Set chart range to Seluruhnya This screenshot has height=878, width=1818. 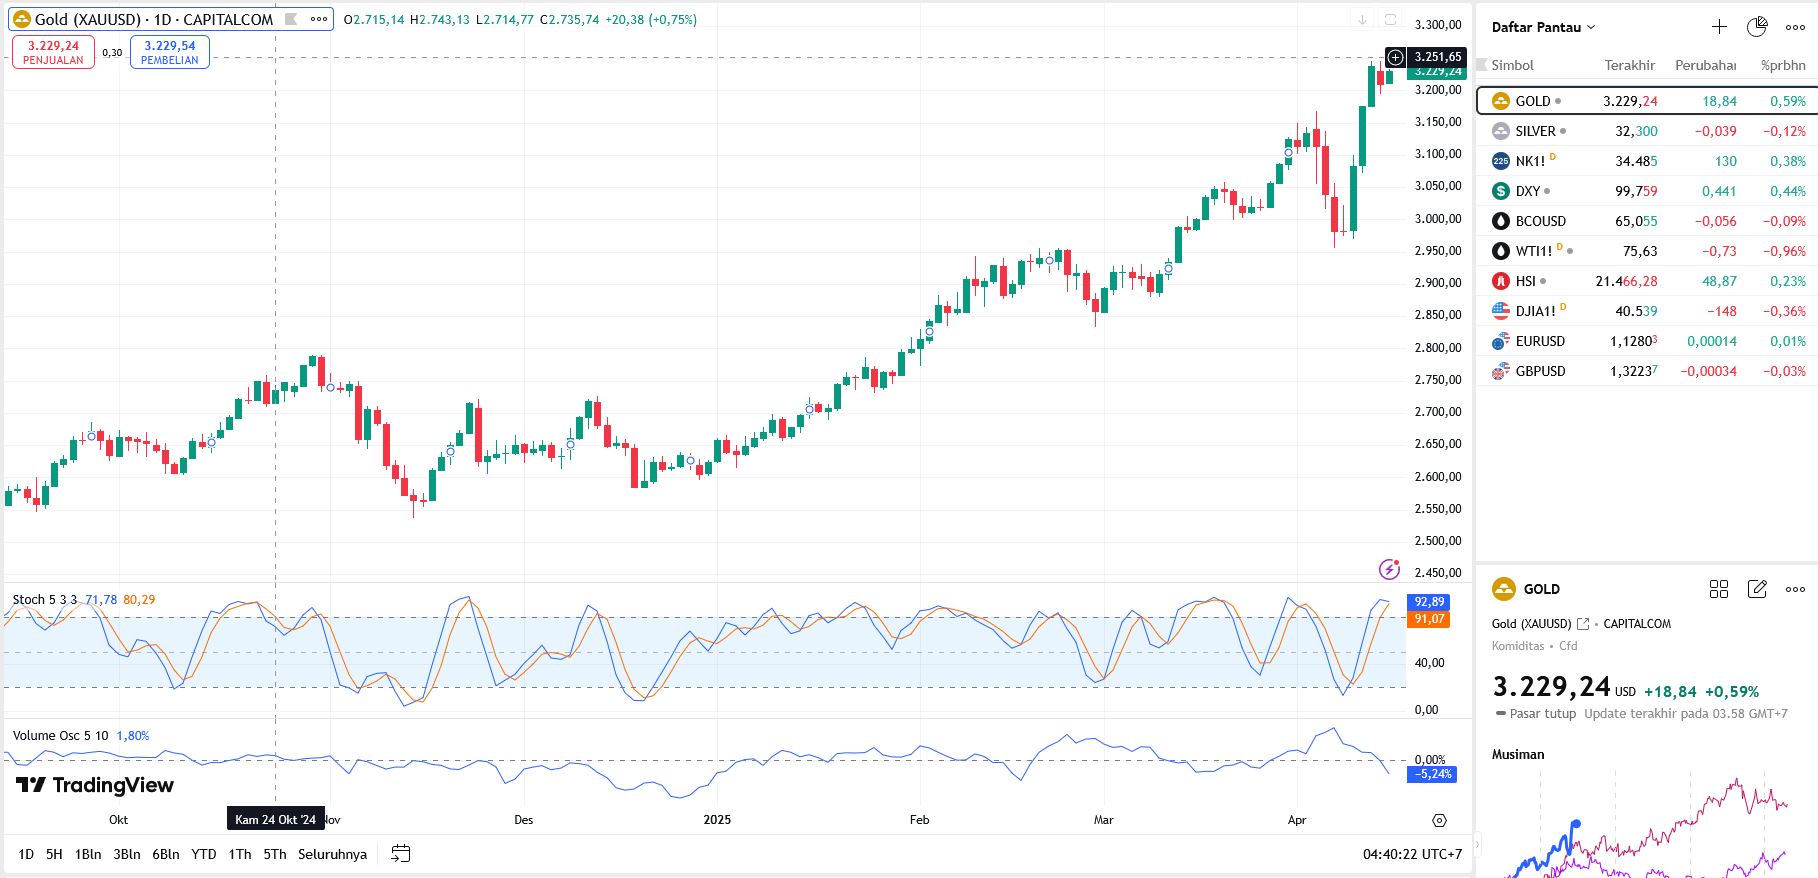[332, 854]
